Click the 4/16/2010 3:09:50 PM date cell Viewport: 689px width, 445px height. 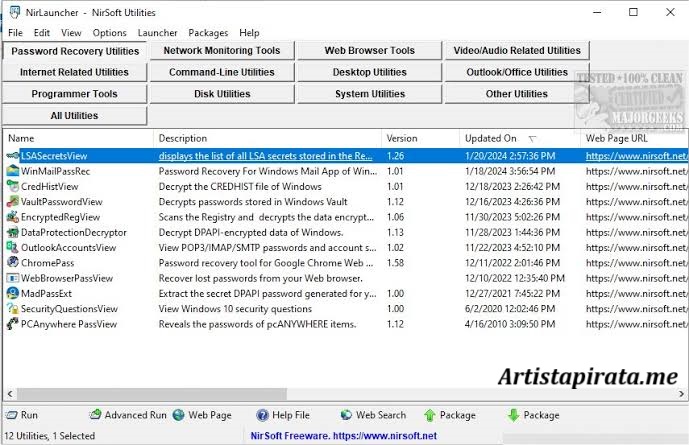(510, 324)
